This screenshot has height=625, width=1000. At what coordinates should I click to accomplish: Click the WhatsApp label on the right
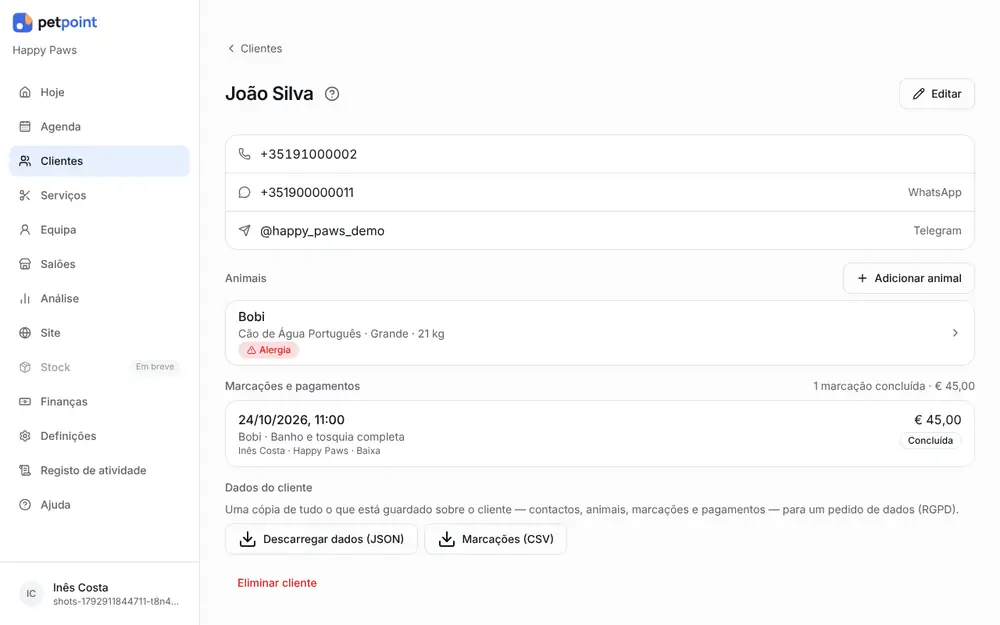tap(934, 192)
